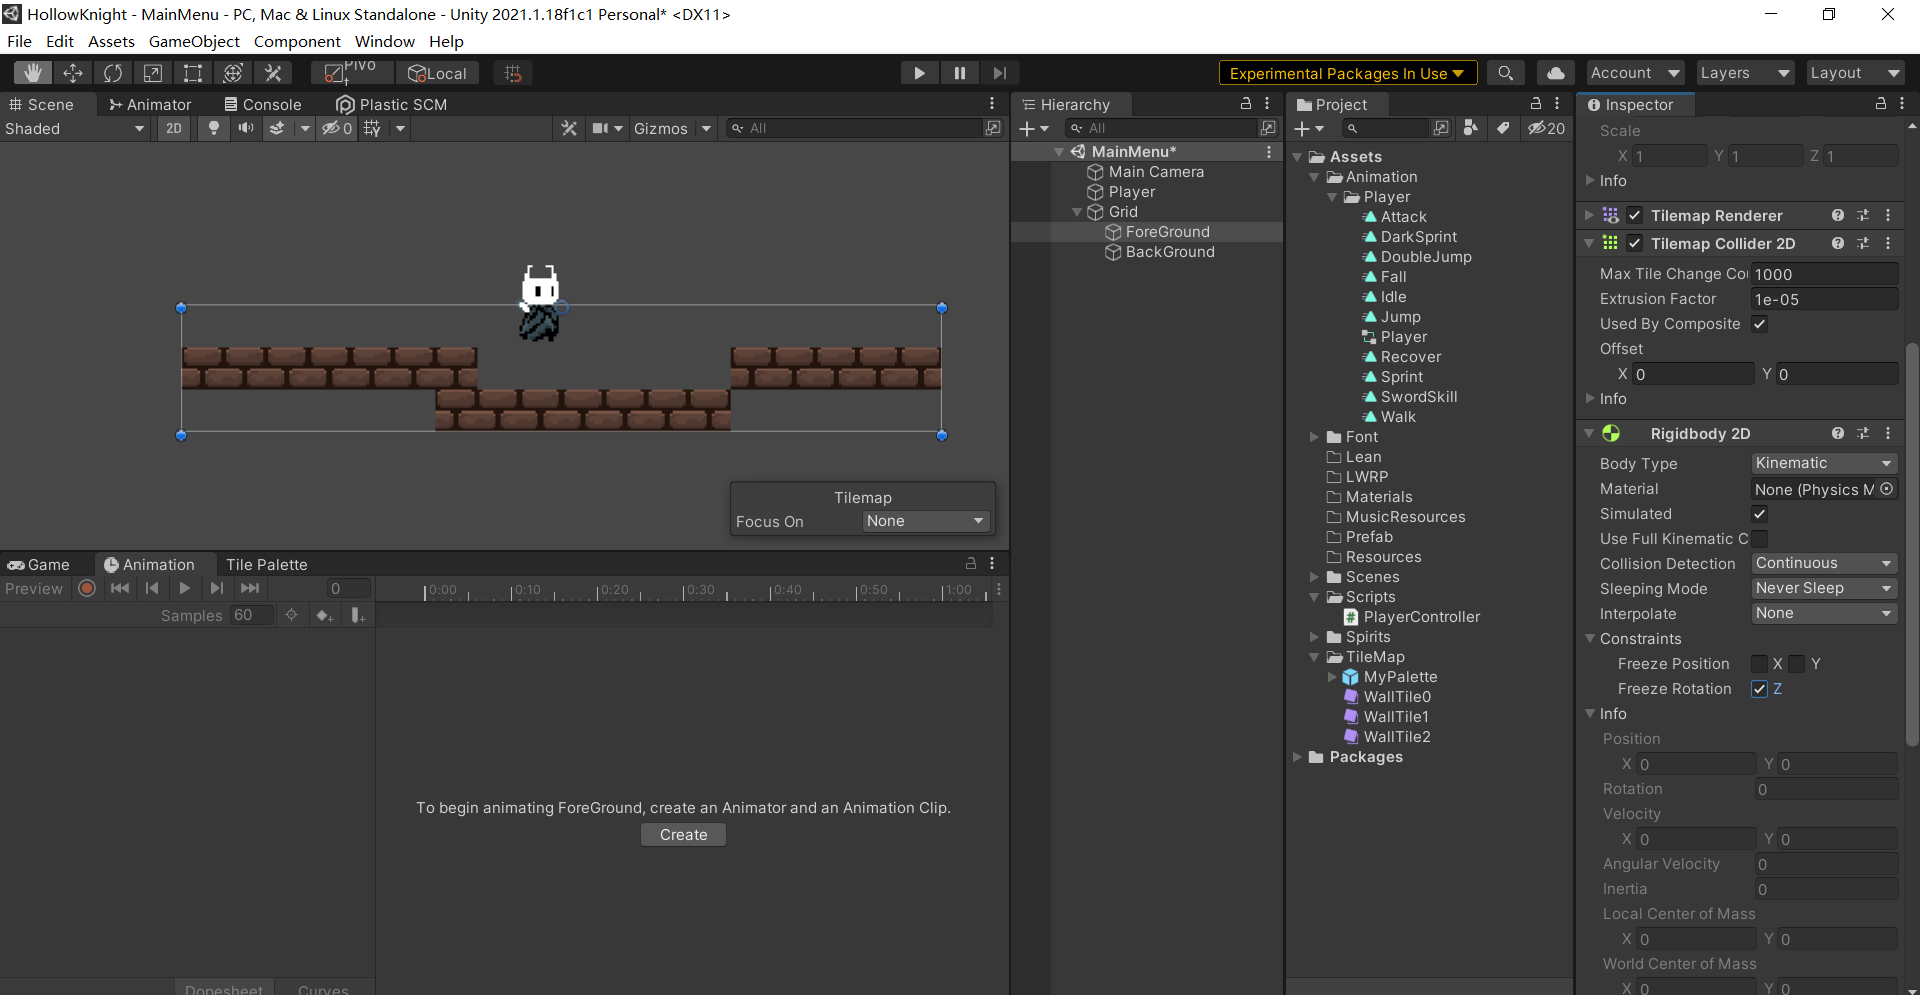Enable Use Full Kinematic Contacts checkbox
This screenshot has height=995, width=1920.
pyautogui.click(x=1760, y=539)
